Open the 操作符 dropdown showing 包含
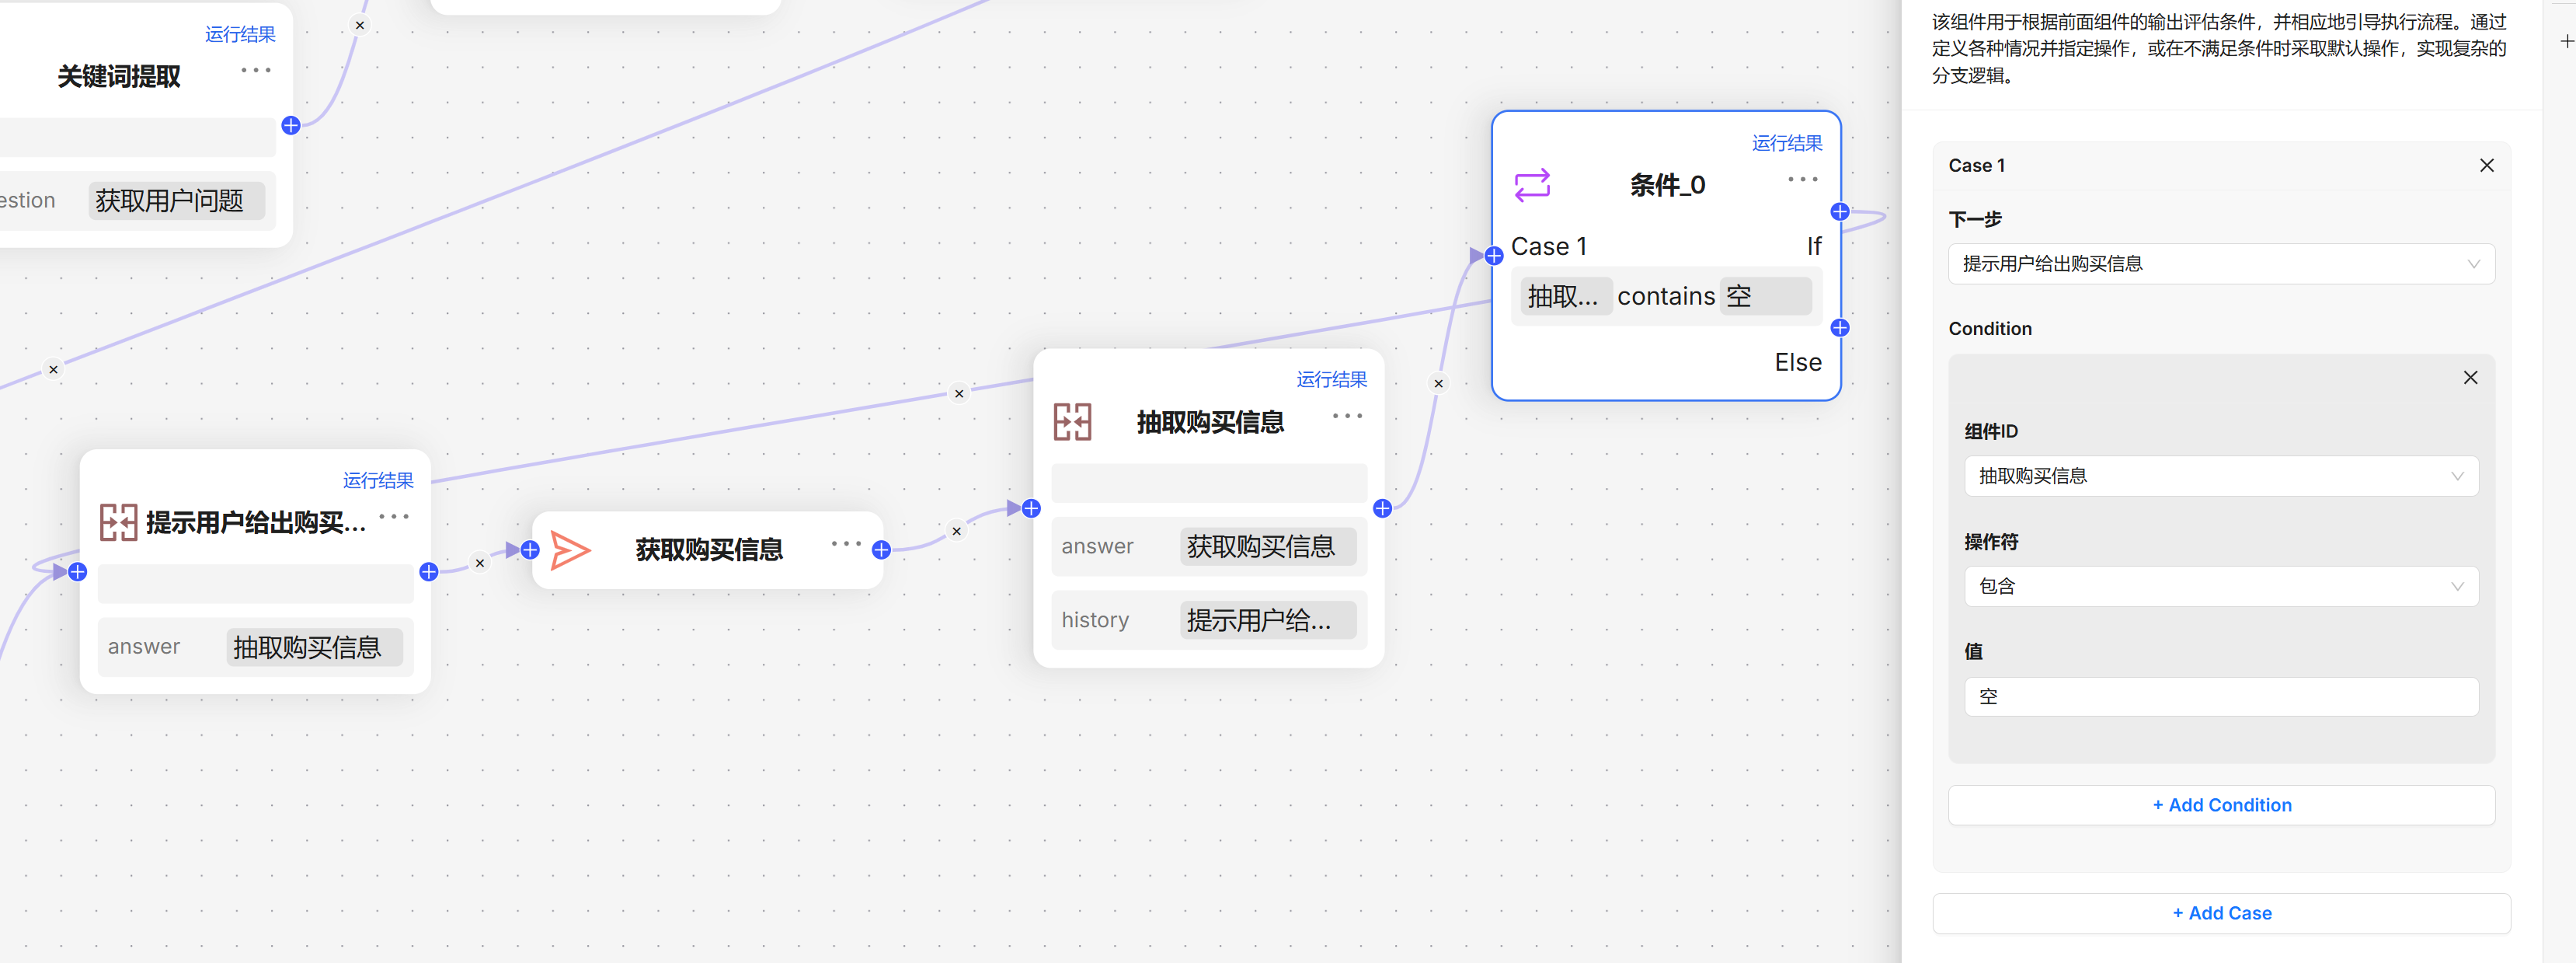Viewport: 2576px width, 963px height. coord(2221,587)
